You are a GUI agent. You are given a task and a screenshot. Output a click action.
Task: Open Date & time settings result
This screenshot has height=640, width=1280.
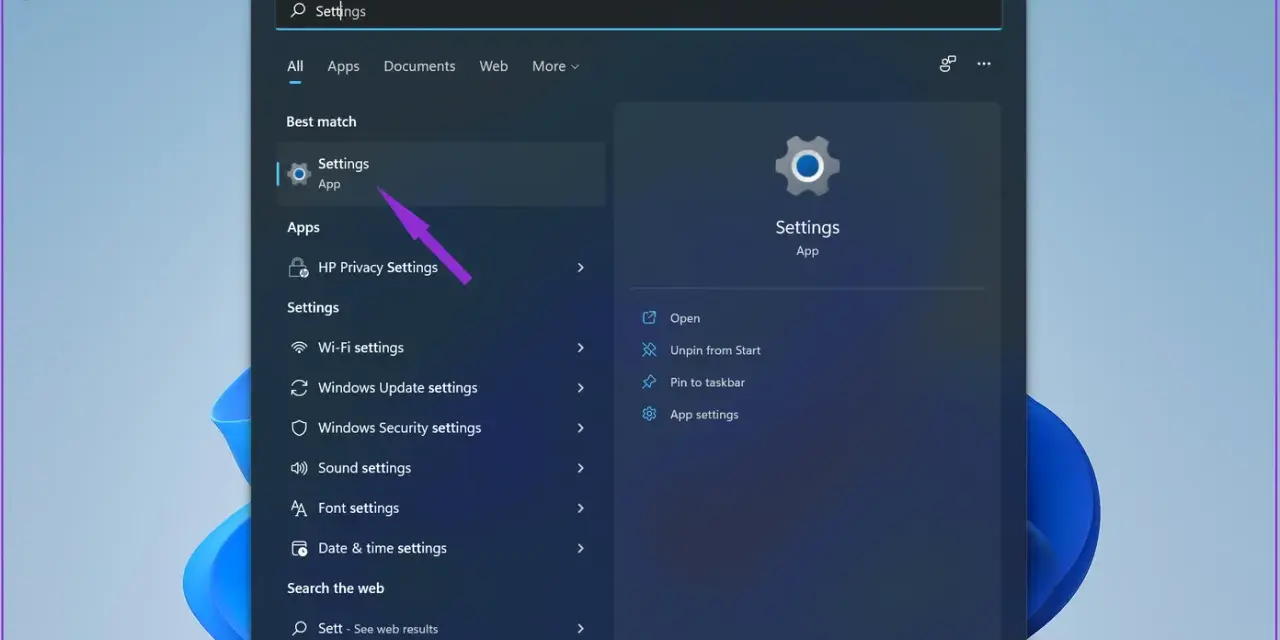[441, 548]
